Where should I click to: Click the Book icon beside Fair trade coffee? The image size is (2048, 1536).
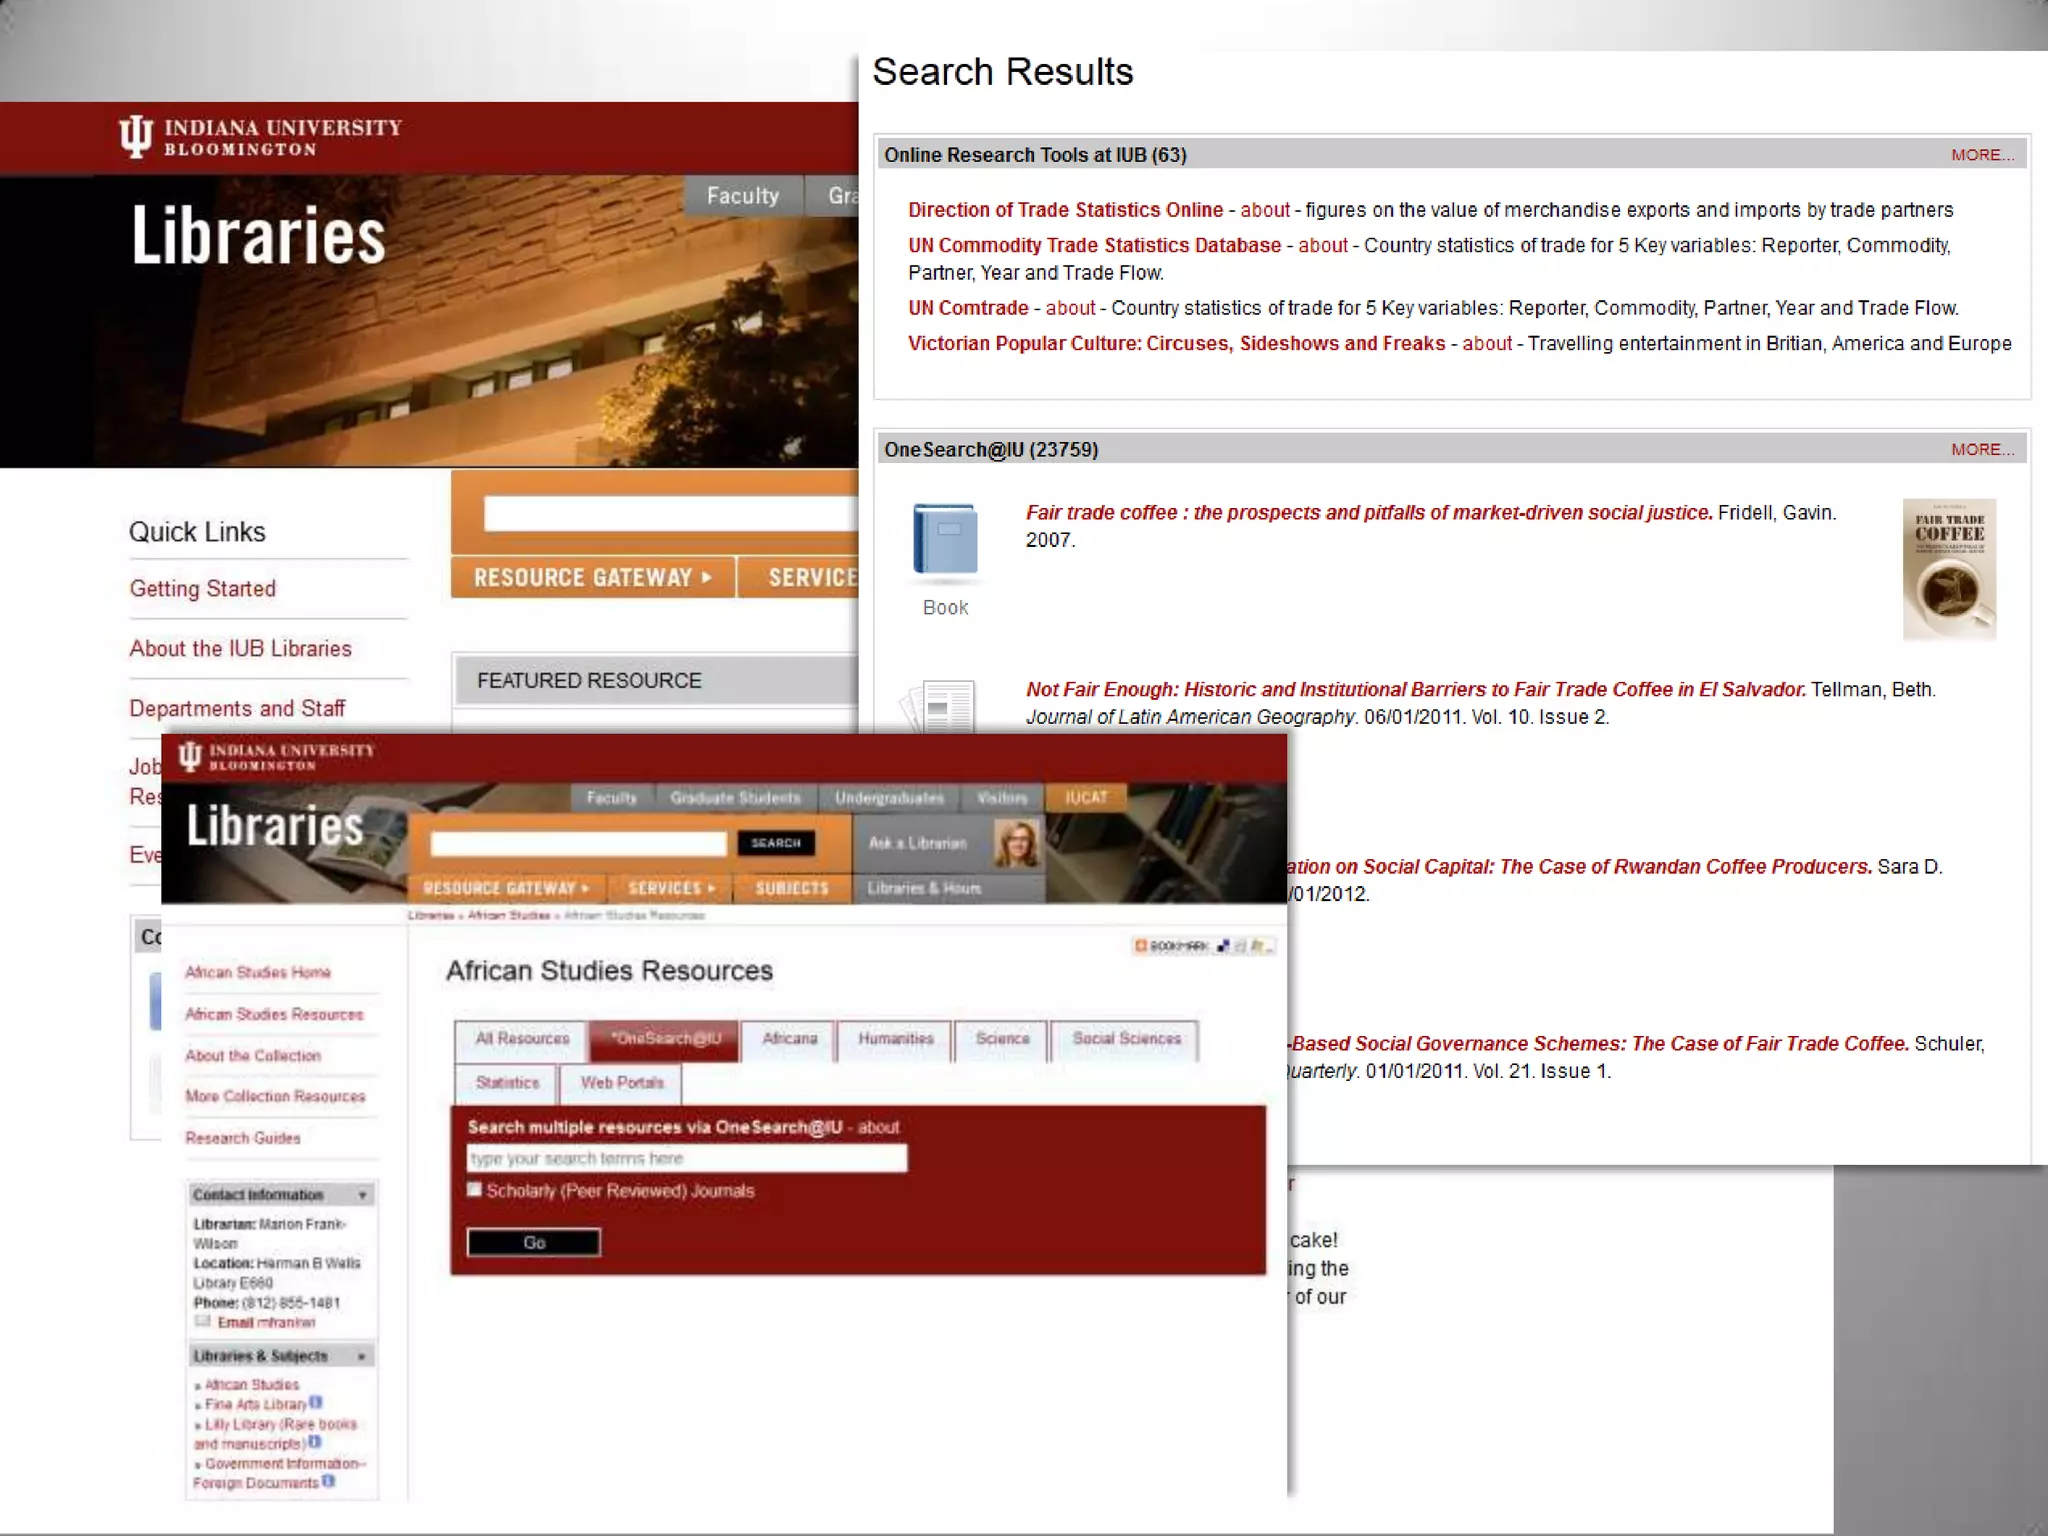pyautogui.click(x=945, y=540)
